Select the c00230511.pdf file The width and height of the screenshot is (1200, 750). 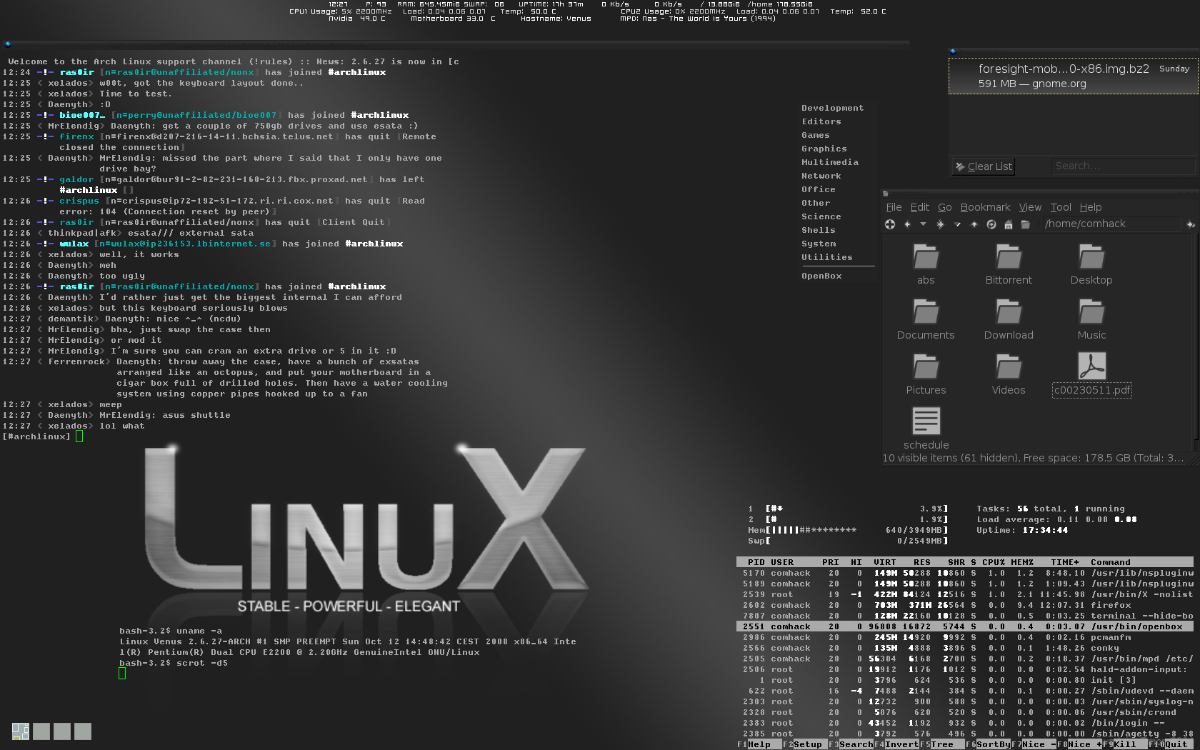[x=1091, y=375]
